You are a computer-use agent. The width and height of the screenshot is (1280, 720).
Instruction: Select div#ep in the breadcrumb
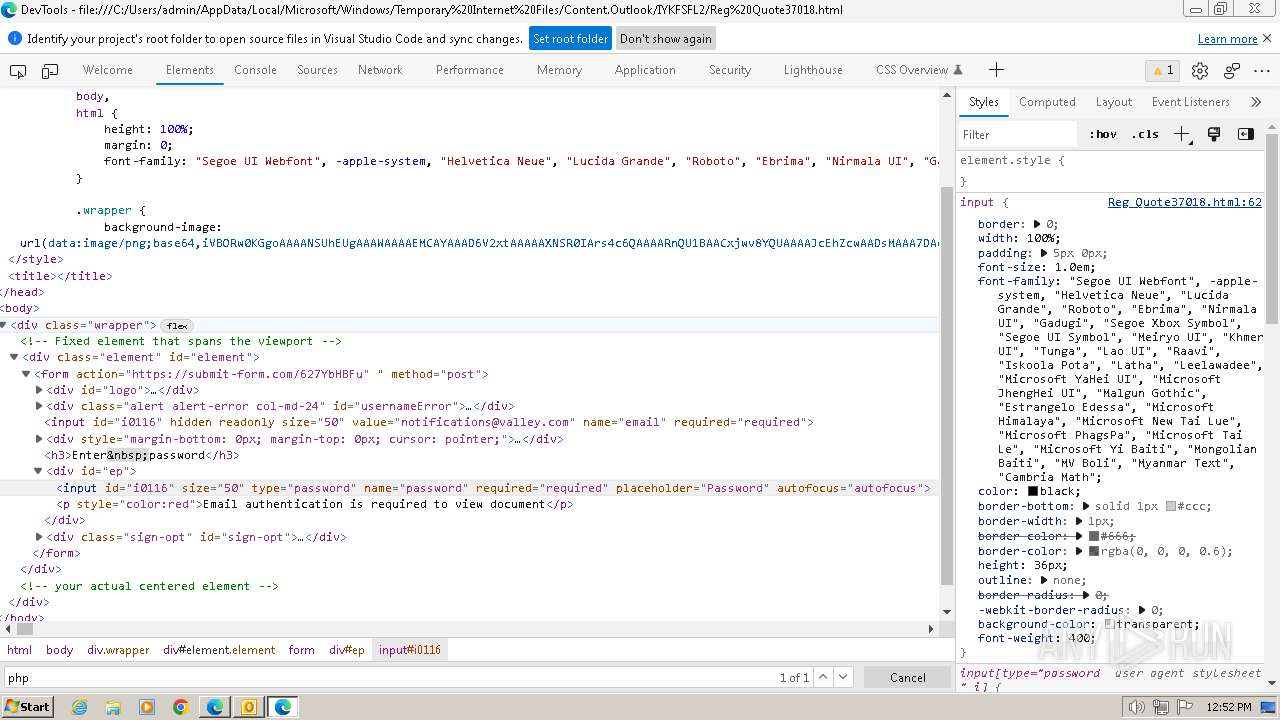(347, 650)
